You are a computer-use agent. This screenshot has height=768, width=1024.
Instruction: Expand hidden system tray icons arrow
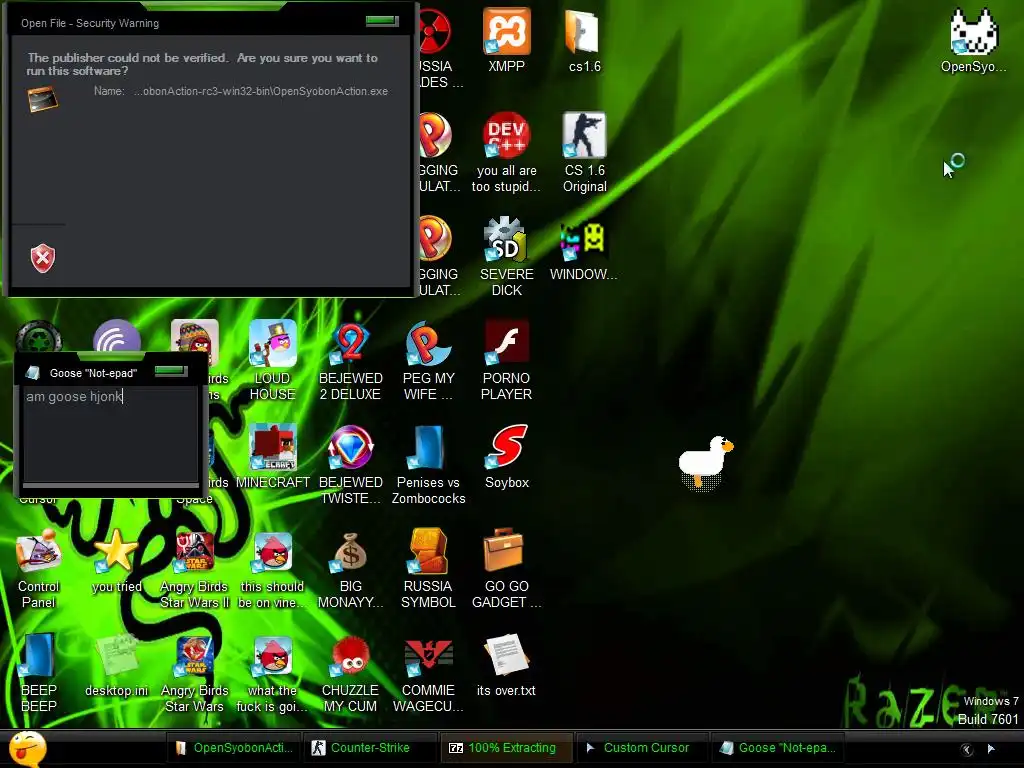967,749
